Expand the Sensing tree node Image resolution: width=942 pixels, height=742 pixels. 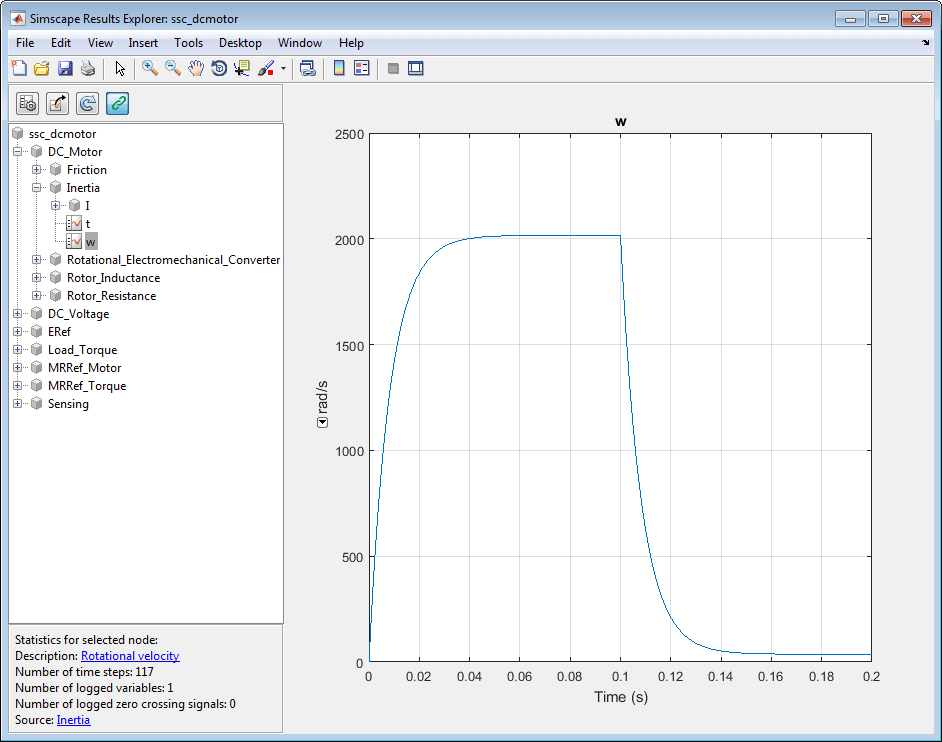click(x=18, y=404)
